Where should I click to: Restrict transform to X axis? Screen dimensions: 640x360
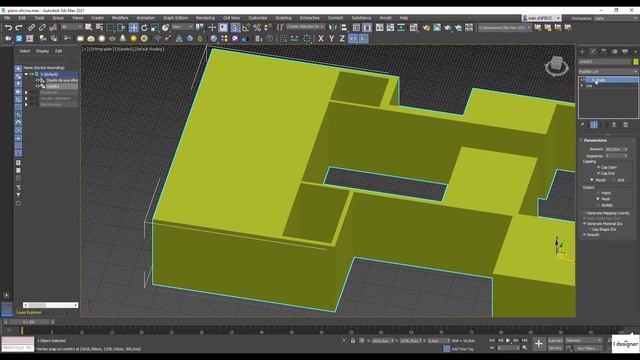321,39
